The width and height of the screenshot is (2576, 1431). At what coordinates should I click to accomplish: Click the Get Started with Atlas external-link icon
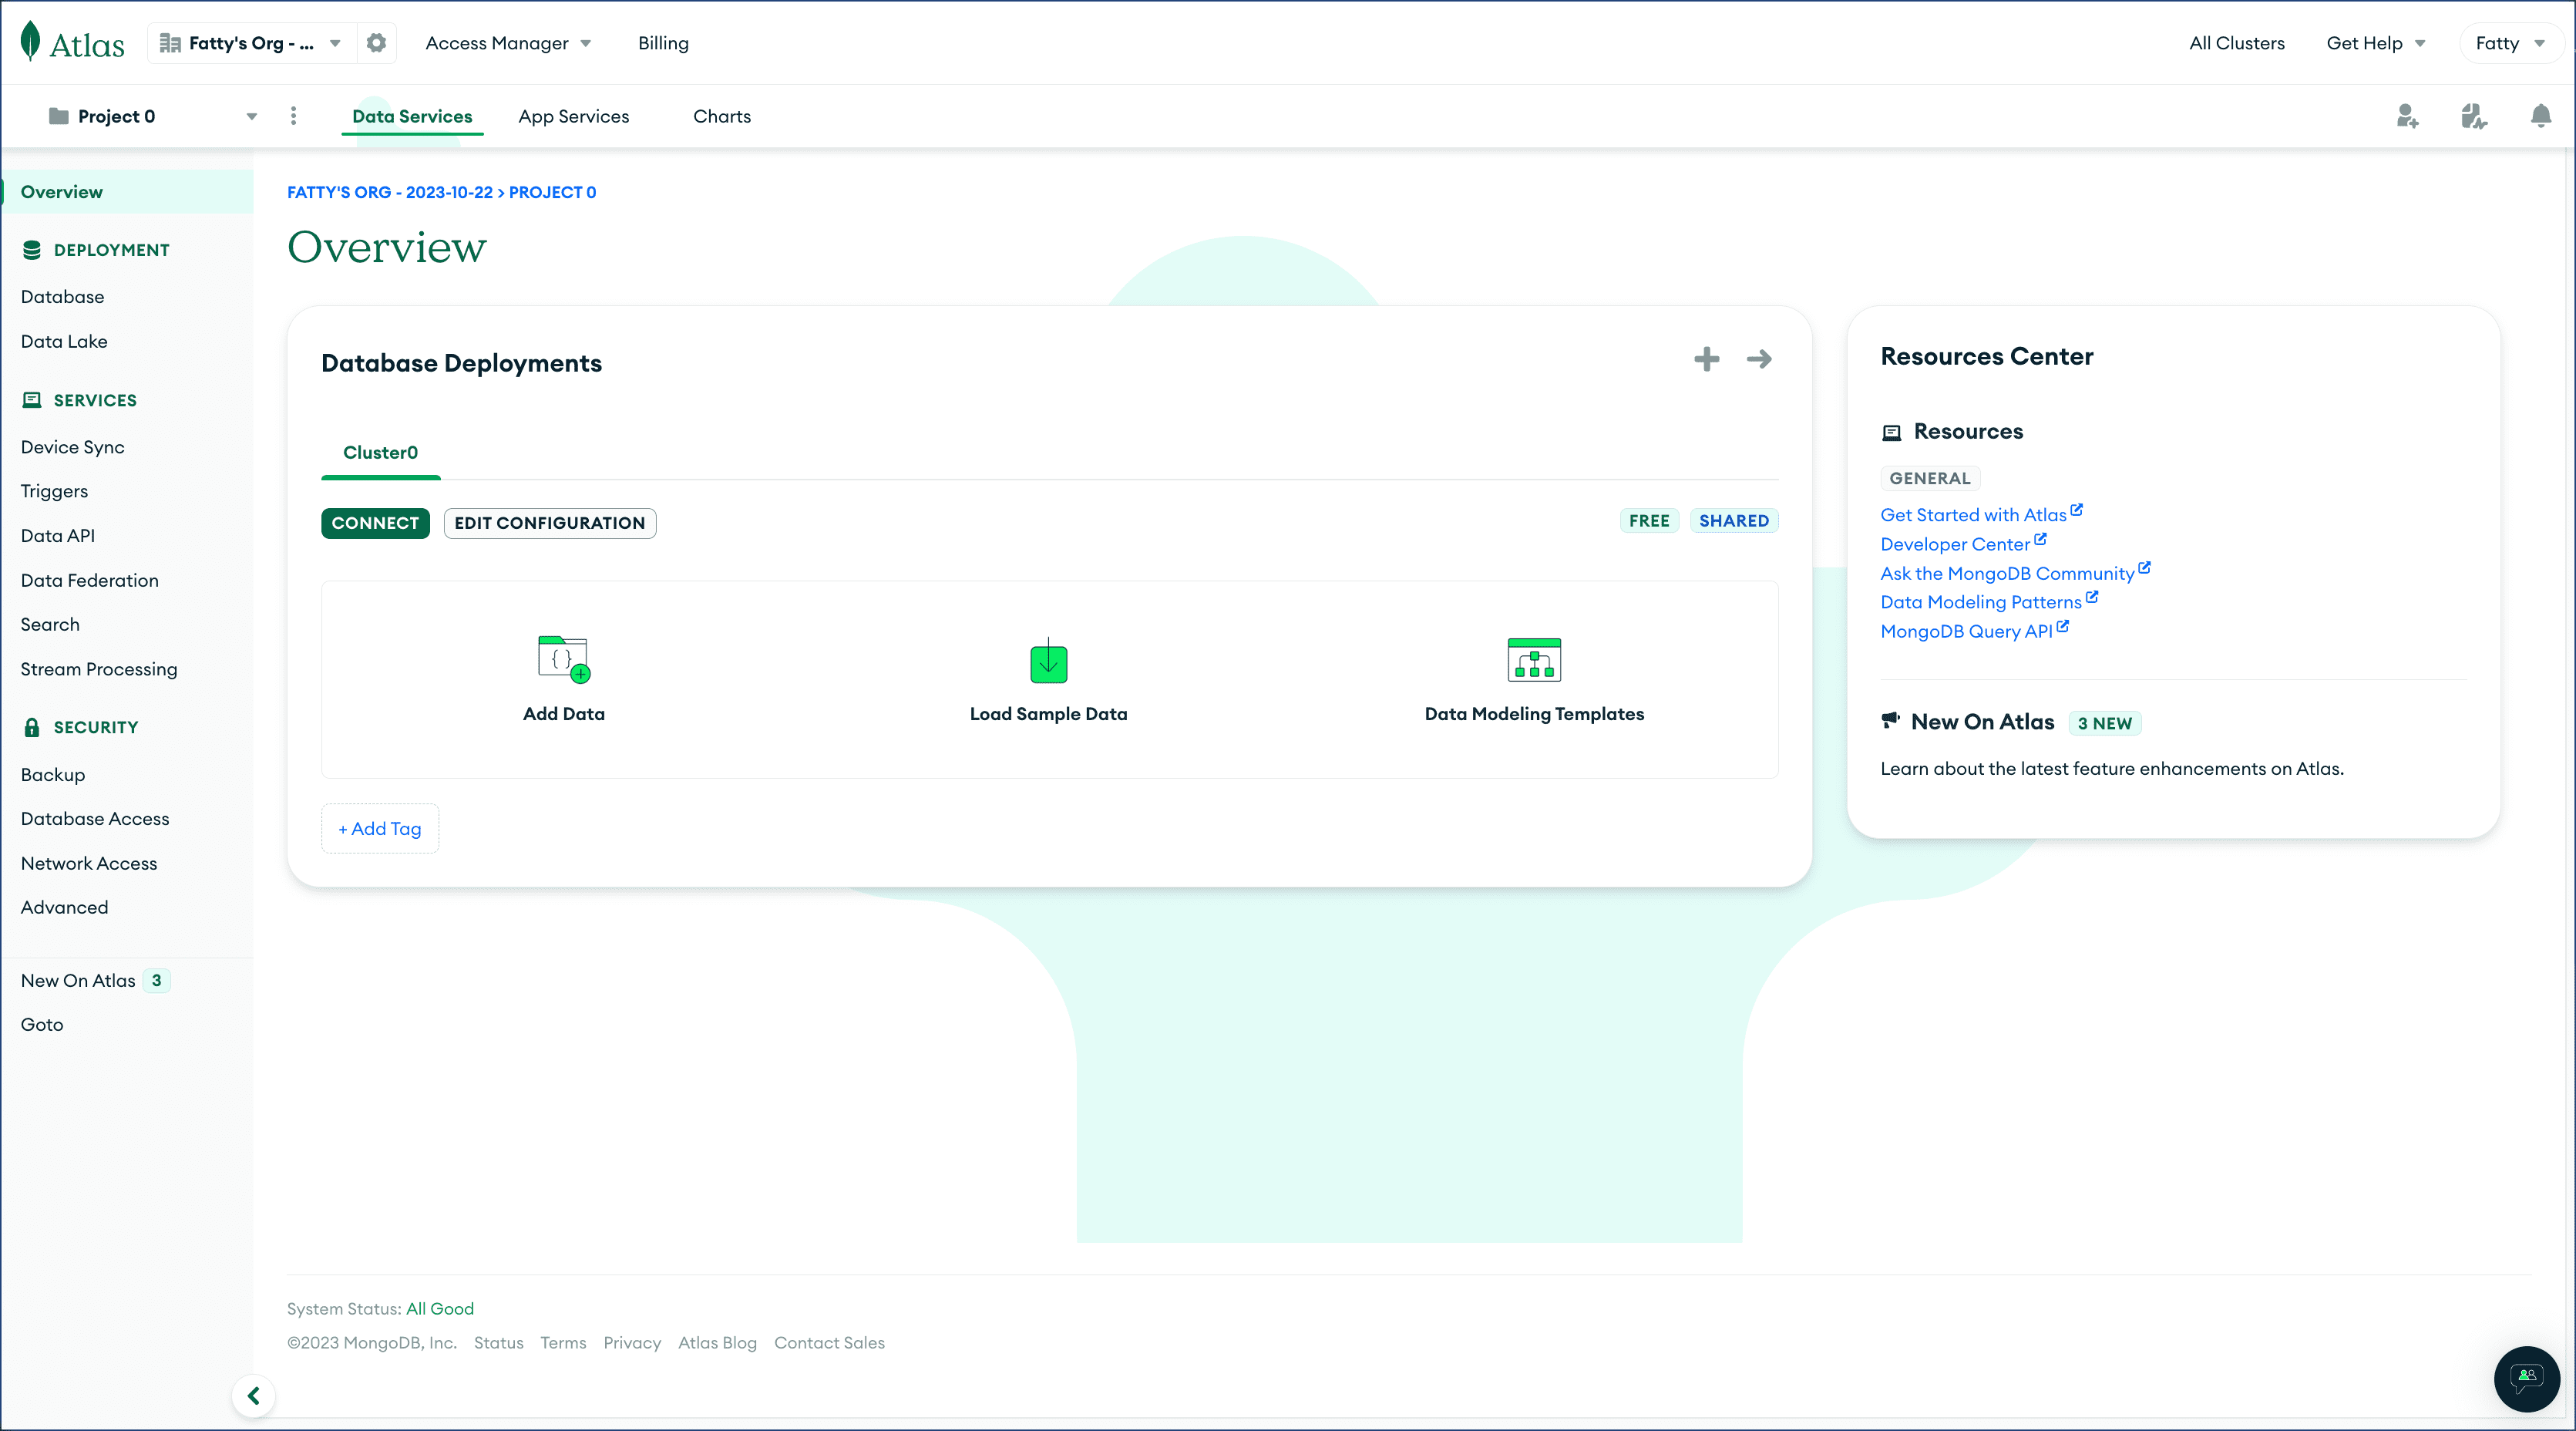tap(2077, 510)
